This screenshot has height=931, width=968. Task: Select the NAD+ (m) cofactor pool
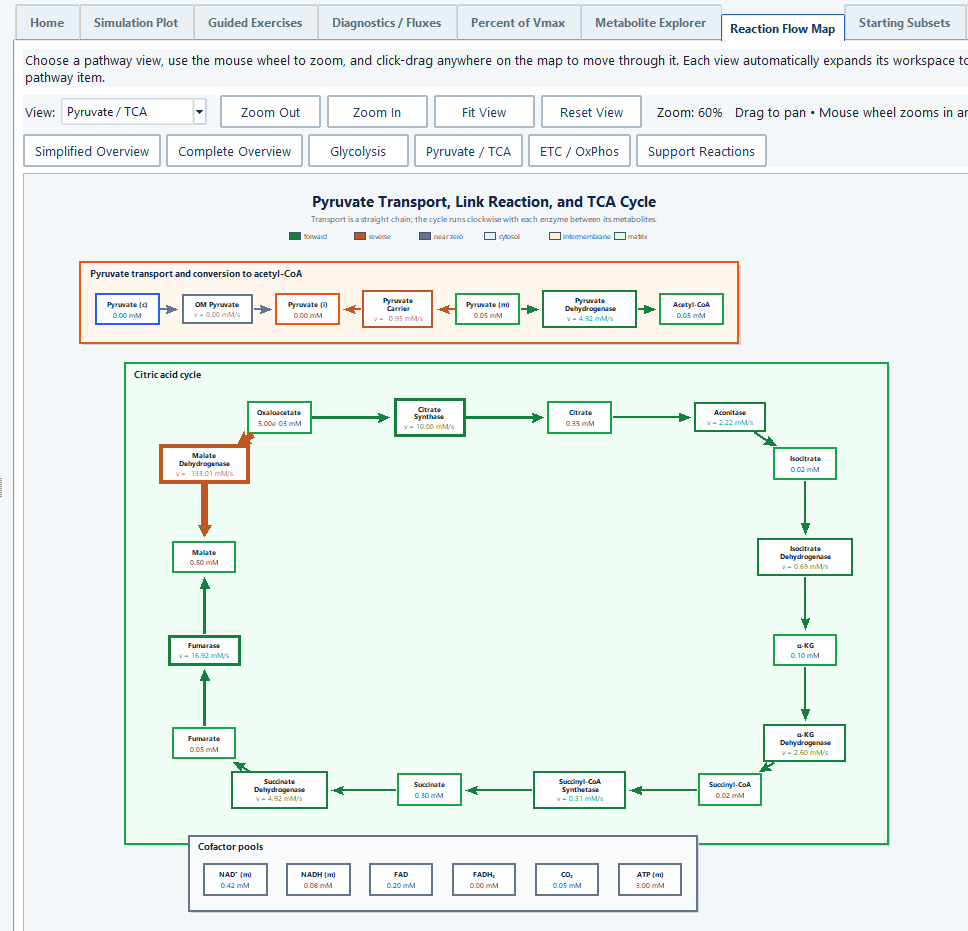coord(235,879)
